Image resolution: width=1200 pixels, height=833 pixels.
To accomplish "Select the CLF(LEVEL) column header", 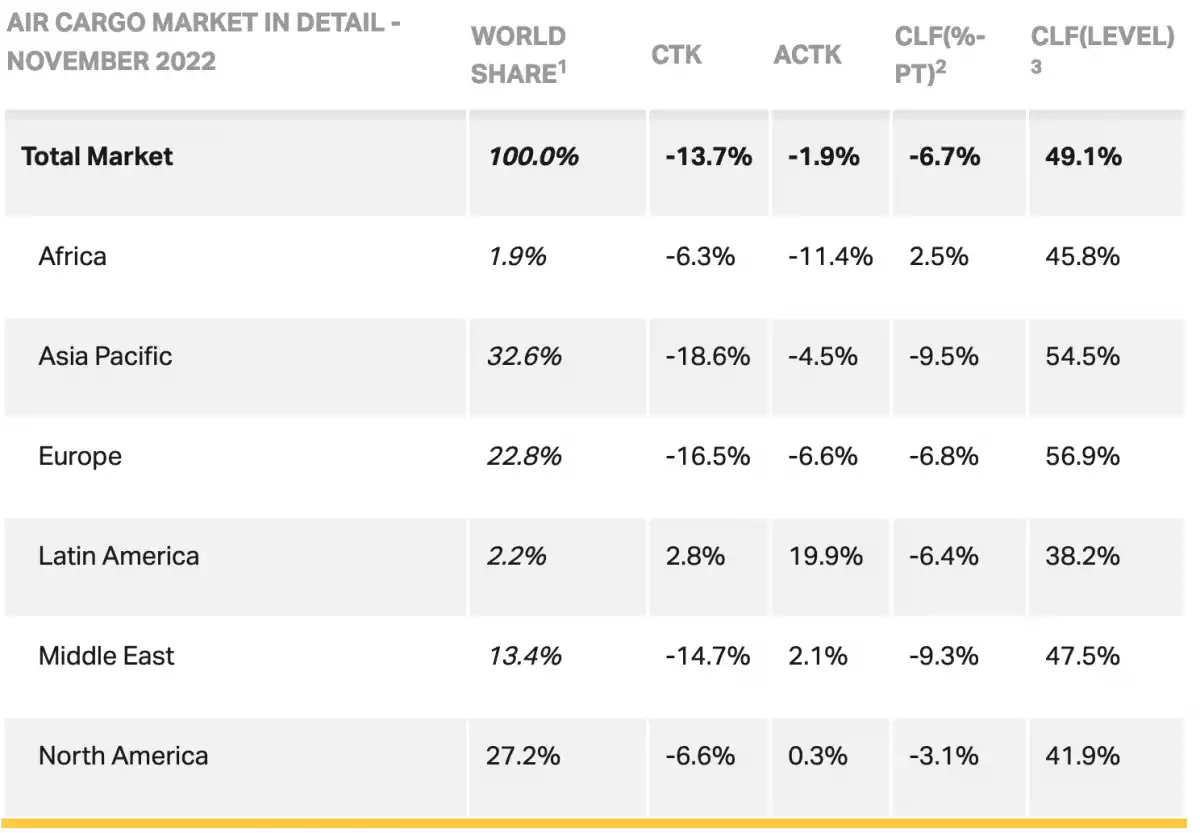I will tap(1102, 37).
